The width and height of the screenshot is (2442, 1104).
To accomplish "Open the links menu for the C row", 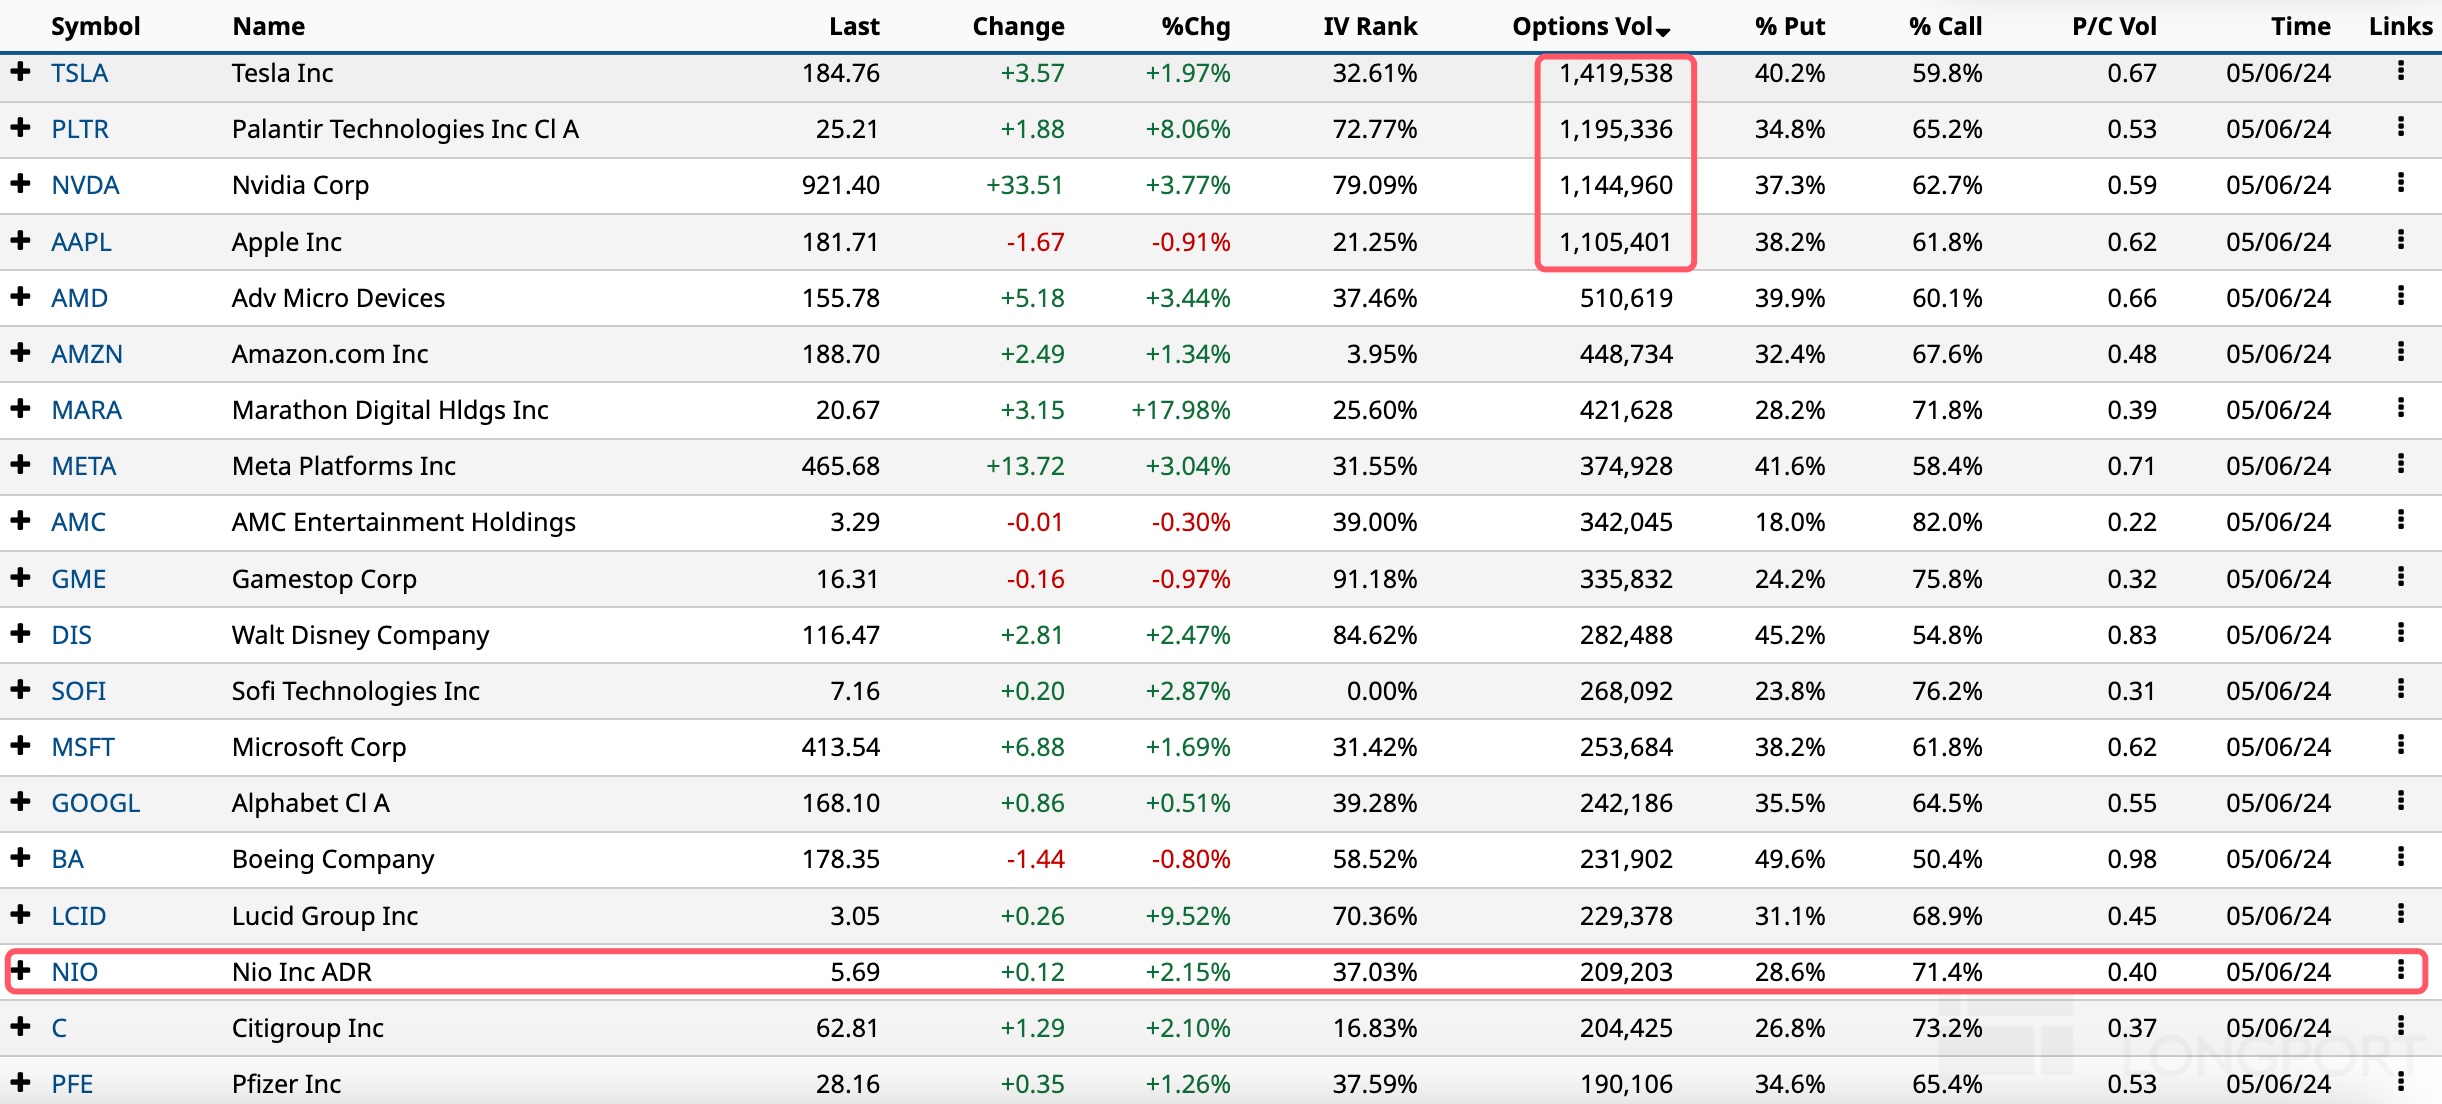I will [x=2400, y=1026].
